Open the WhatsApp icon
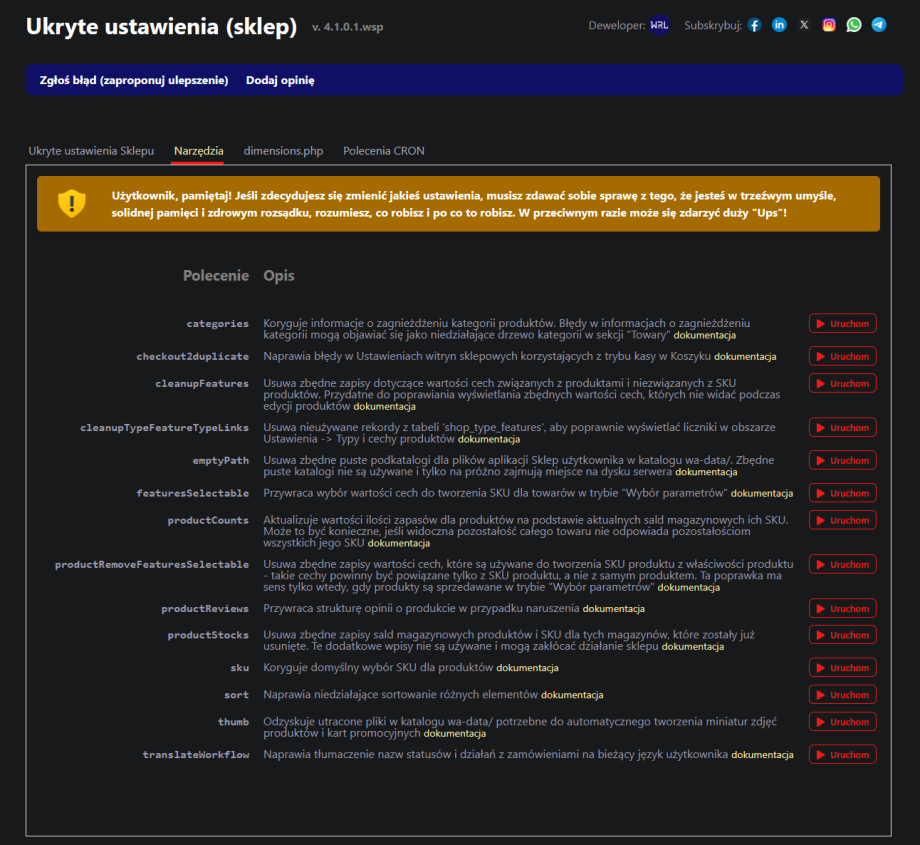Image resolution: width=920 pixels, height=845 pixels. click(853, 25)
